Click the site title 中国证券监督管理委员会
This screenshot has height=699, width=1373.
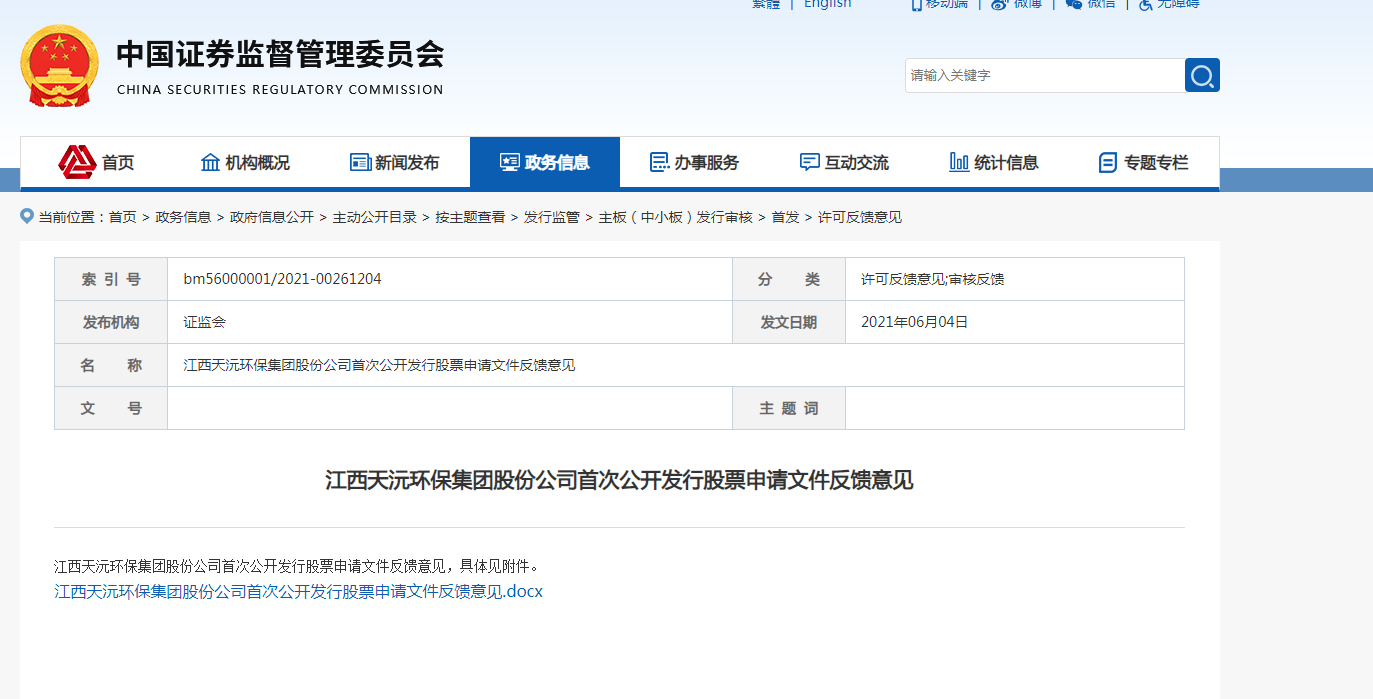coord(280,54)
